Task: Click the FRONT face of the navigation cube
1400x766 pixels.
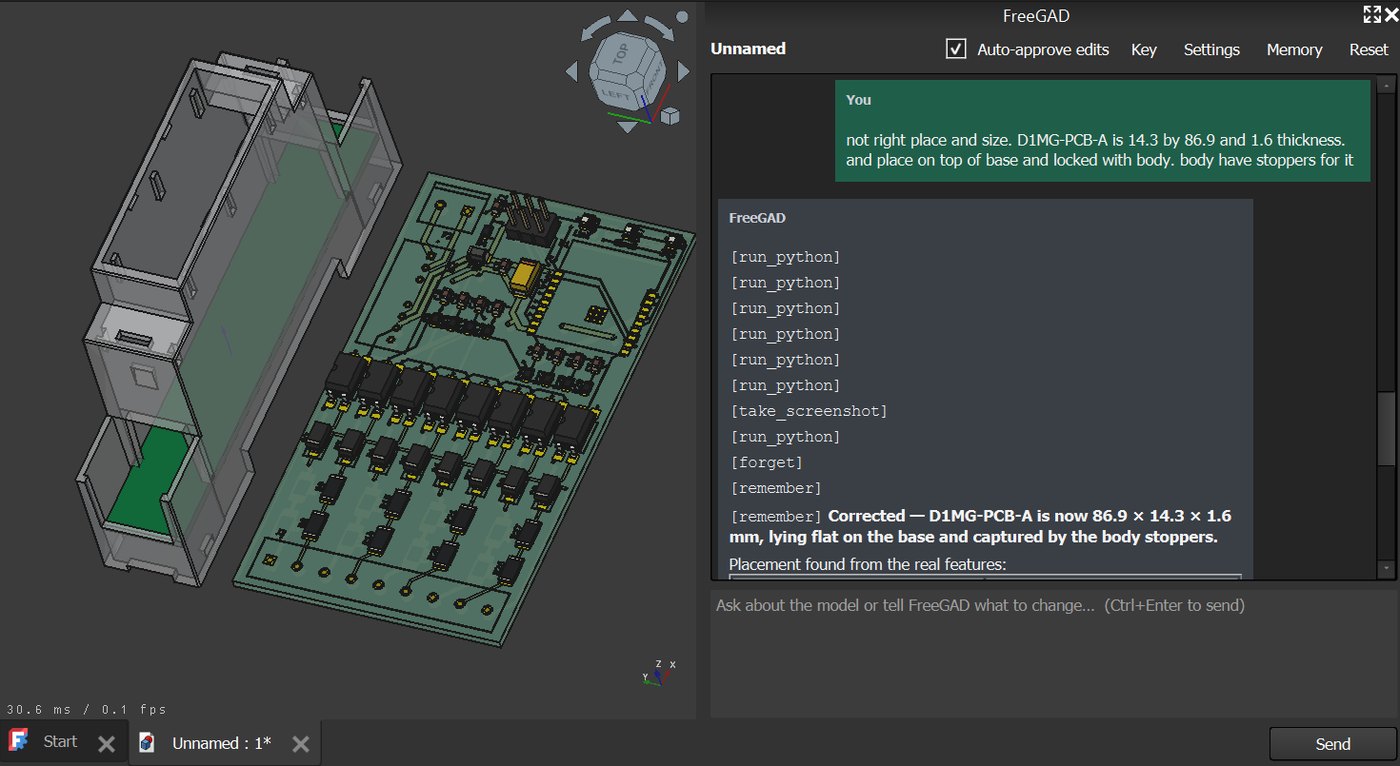Action: 655,77
